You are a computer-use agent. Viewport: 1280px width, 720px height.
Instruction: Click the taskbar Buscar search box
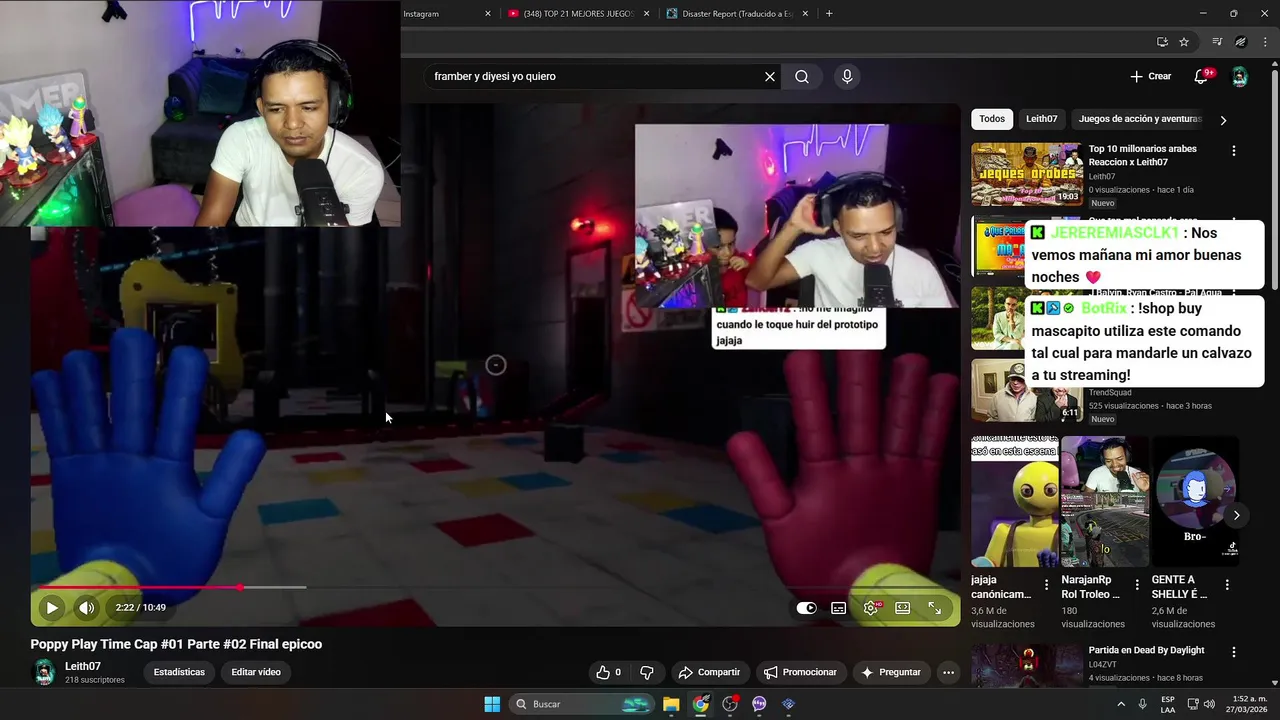(x=583, y=704)
